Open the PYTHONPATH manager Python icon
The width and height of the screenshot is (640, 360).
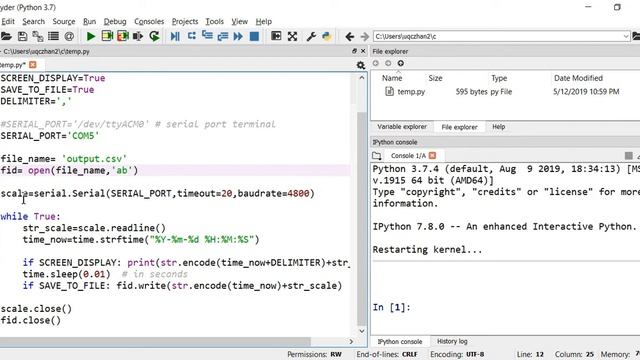click(327, 36)
